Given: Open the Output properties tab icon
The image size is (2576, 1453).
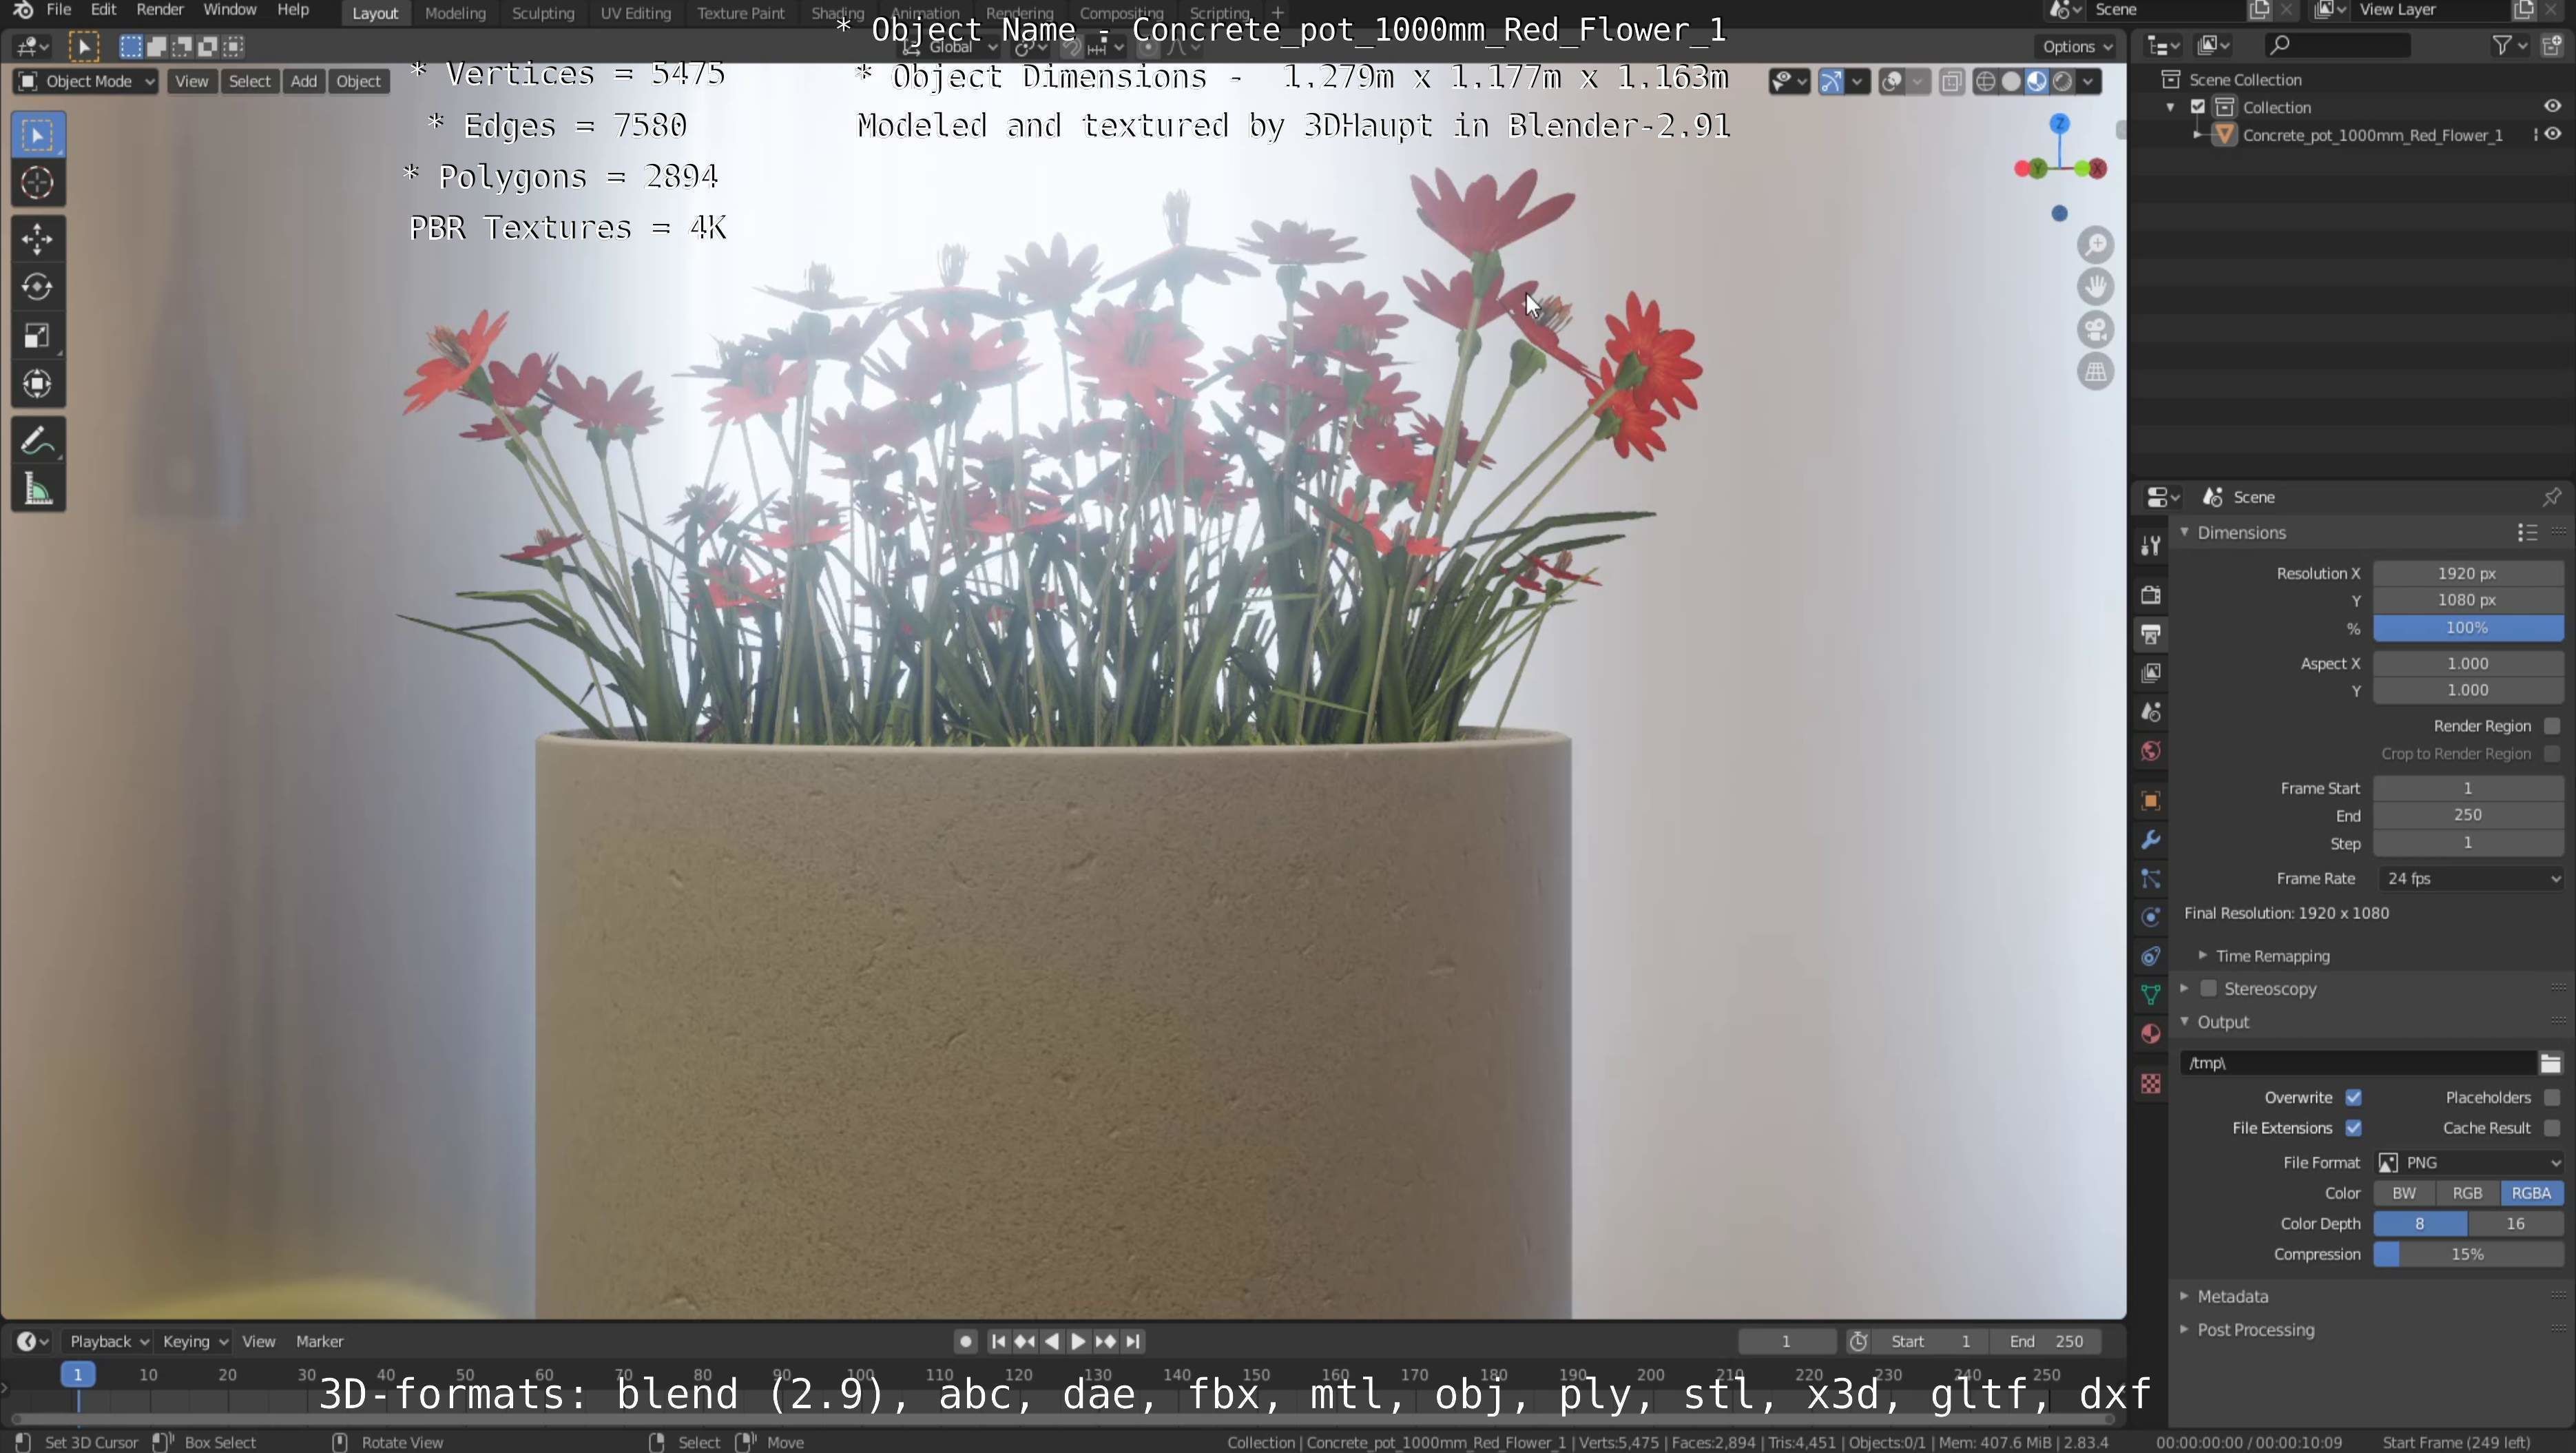Looking at the screenshot, I should [x=2151, y=634].
